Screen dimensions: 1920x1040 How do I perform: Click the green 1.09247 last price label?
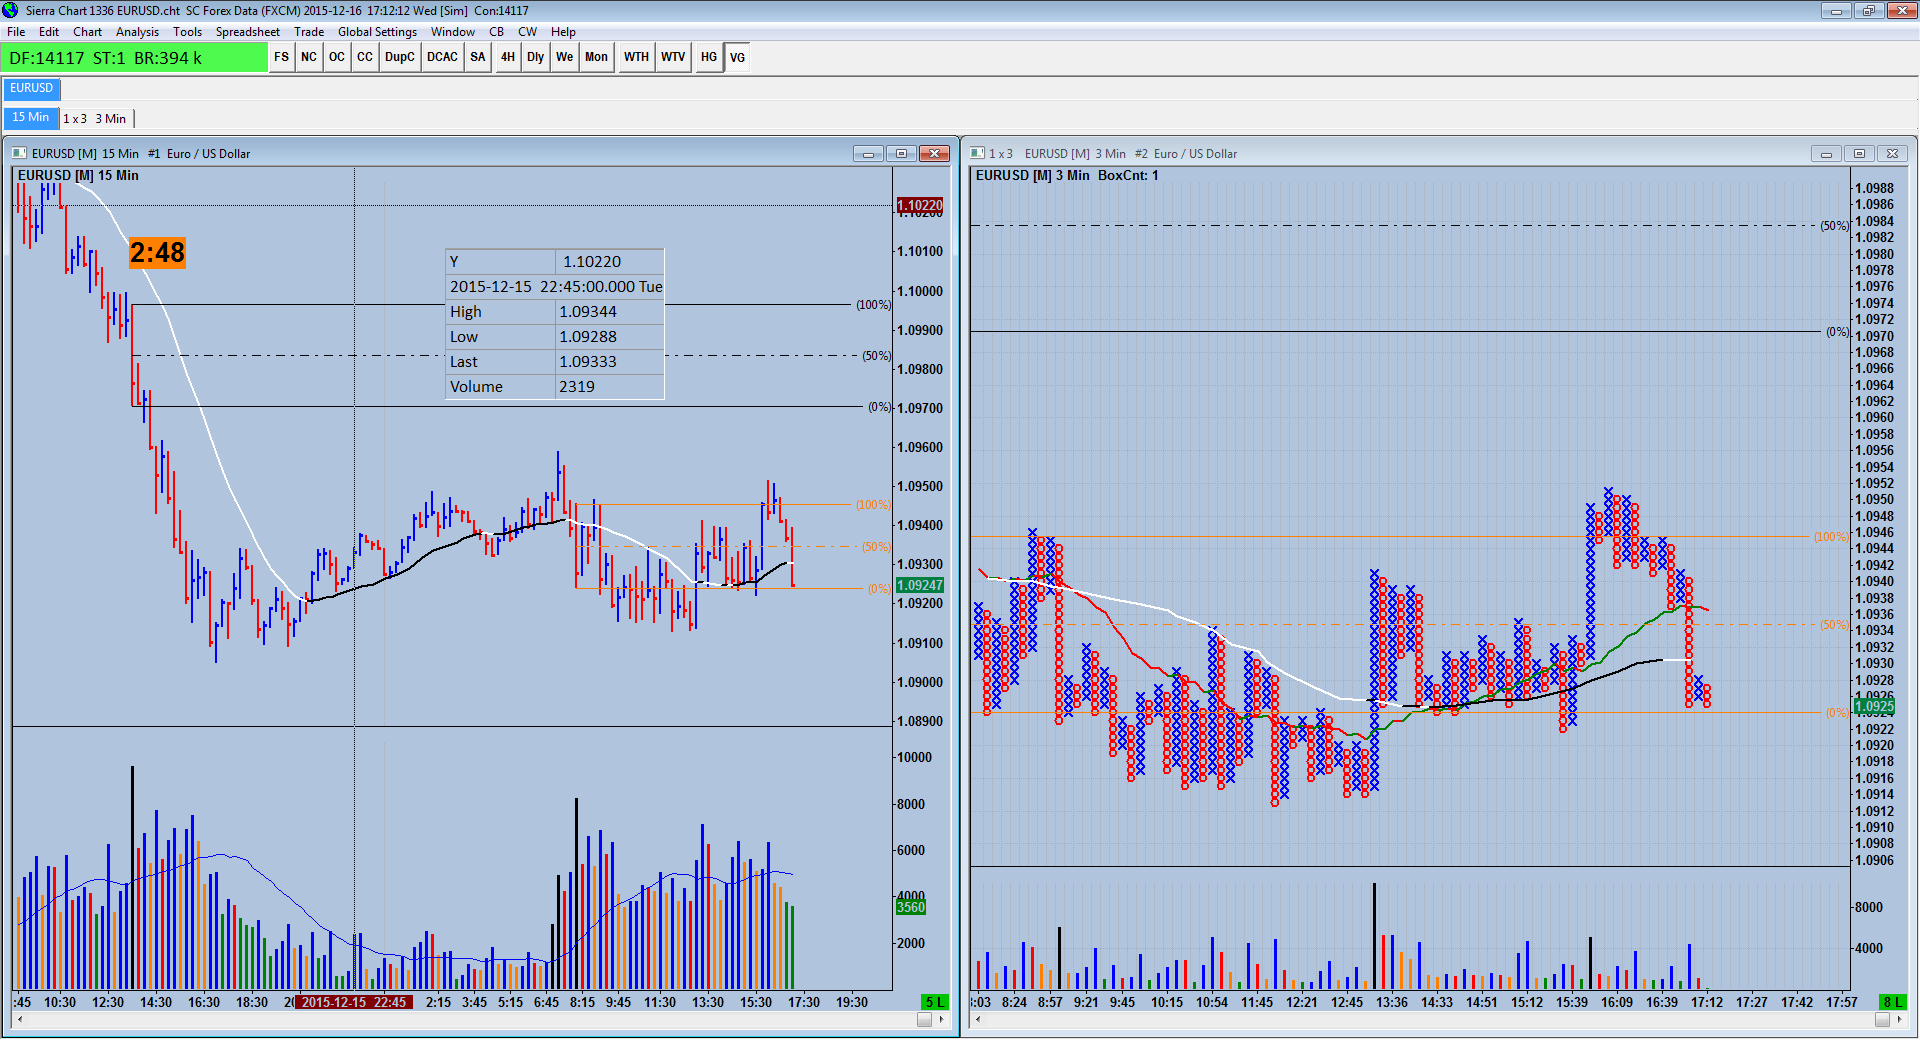[920, 586]
